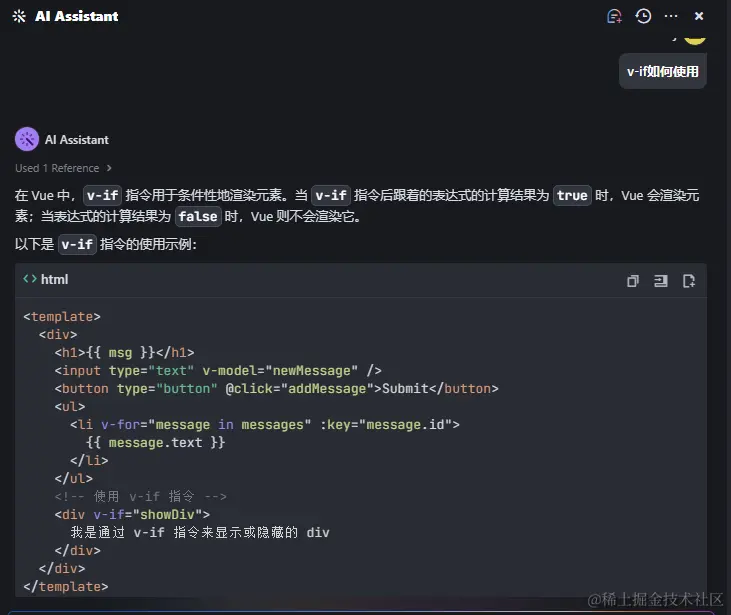Click the user message 'v-if如何使用'

pyautogui.click(x=662, y=71)
